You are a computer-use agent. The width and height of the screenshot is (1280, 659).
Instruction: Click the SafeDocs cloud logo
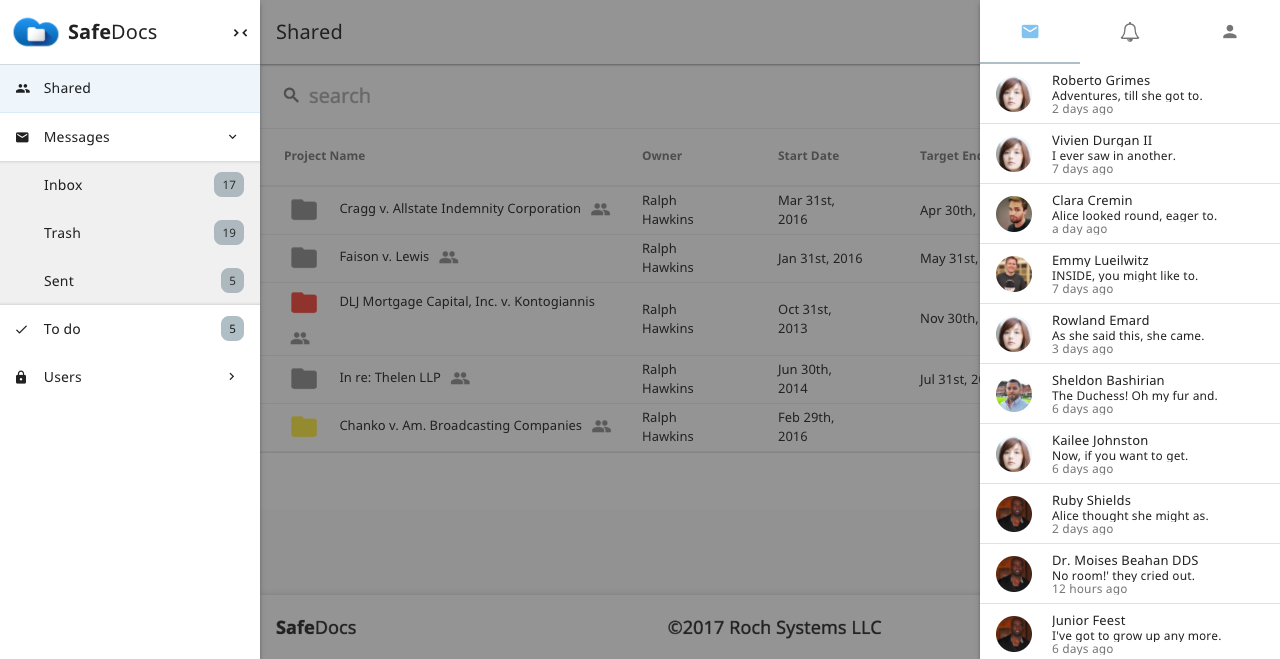(x=36, y=32)
